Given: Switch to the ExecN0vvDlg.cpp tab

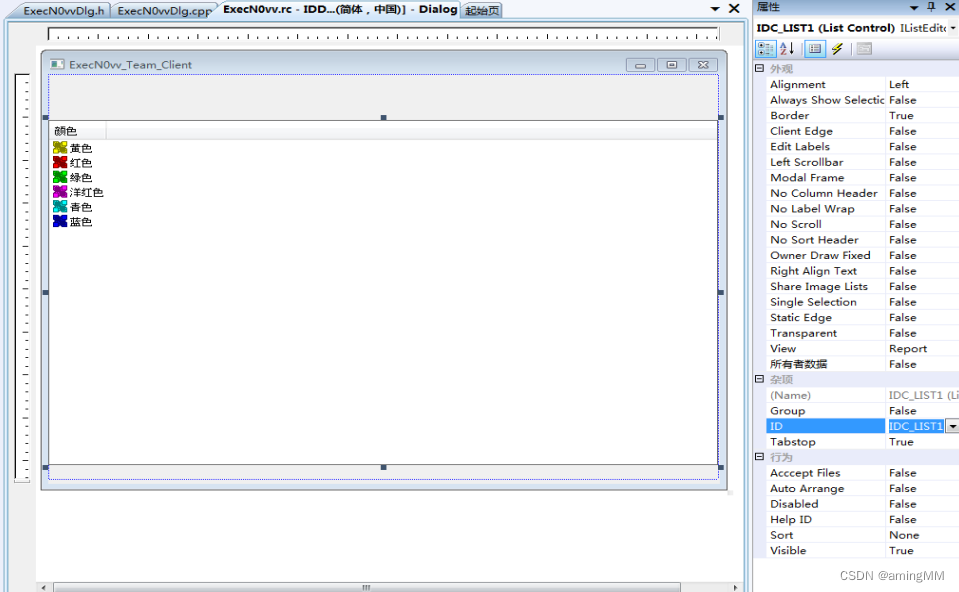Looking at the screenshot, I should (x=165, y=10).
